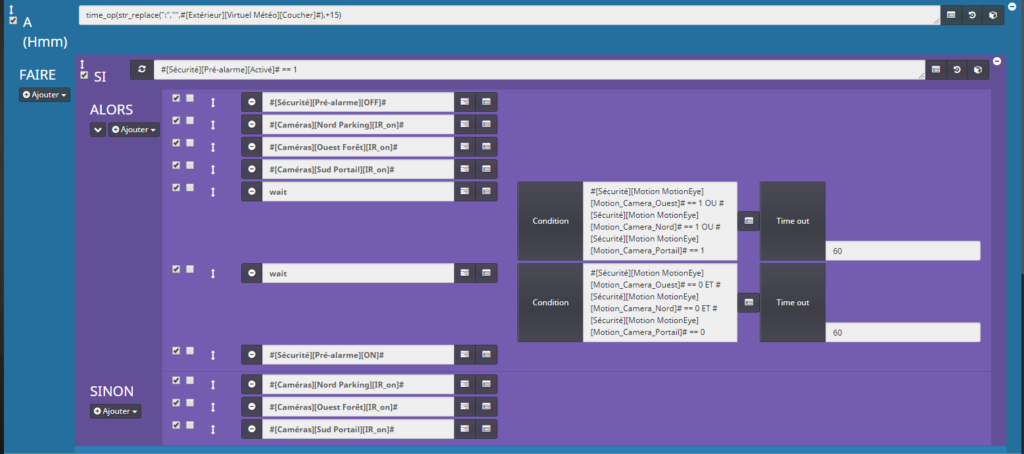Click the SINON heading text
The height and width of the screenshot is (454, 1024).
pyautogui.click(x=112, y=391)
